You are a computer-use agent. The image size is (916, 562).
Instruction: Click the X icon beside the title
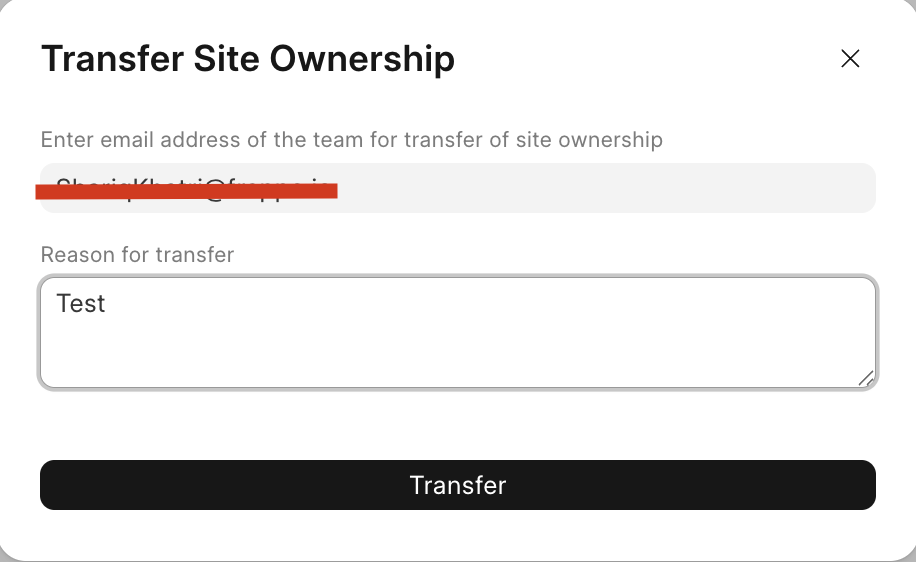pyautogui.click(x=850, y=58)
